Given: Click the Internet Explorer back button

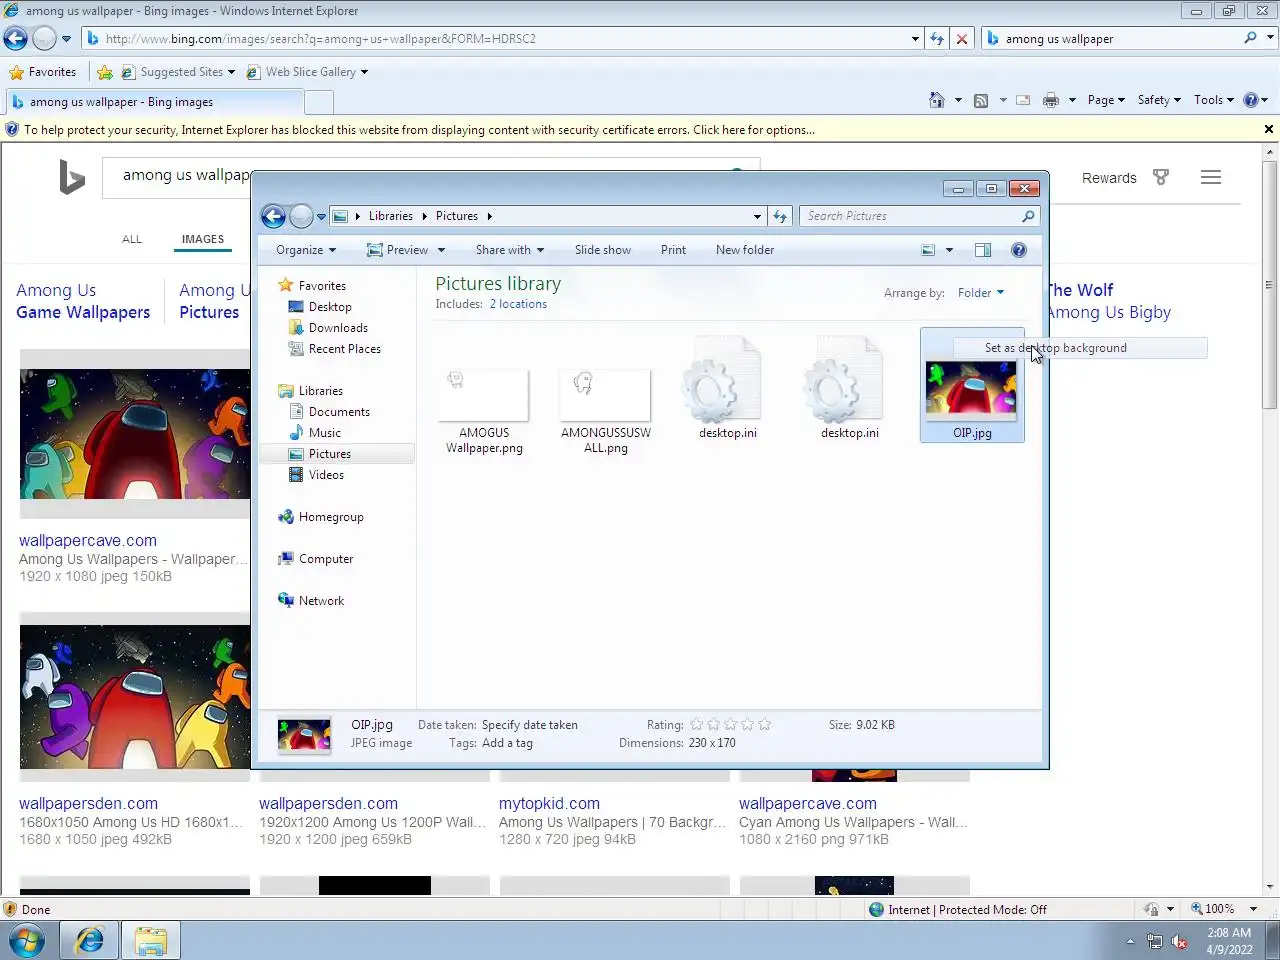Looking at the screenshot, I should 15,39.
